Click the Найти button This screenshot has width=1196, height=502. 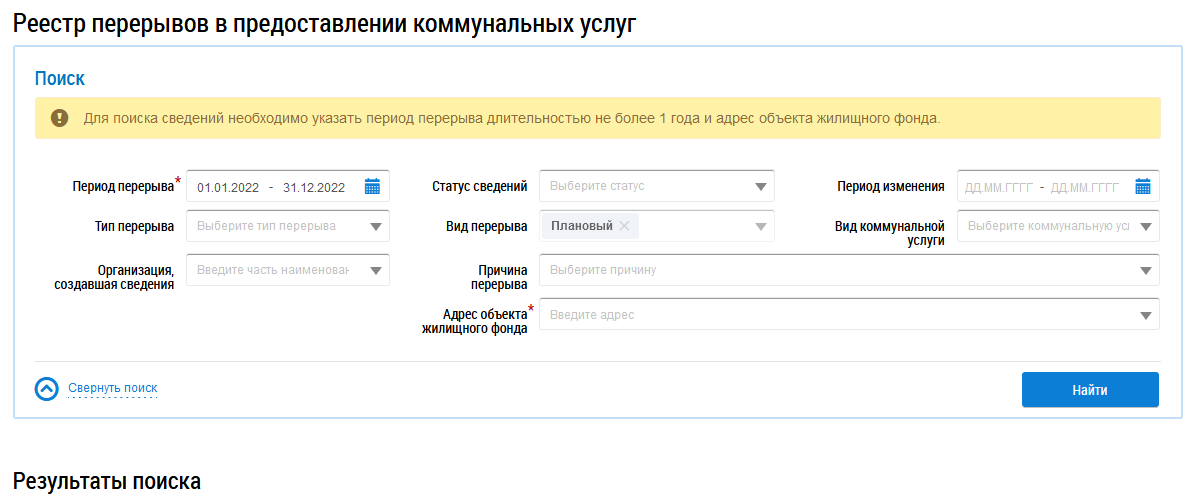[x=1089, y=390]
